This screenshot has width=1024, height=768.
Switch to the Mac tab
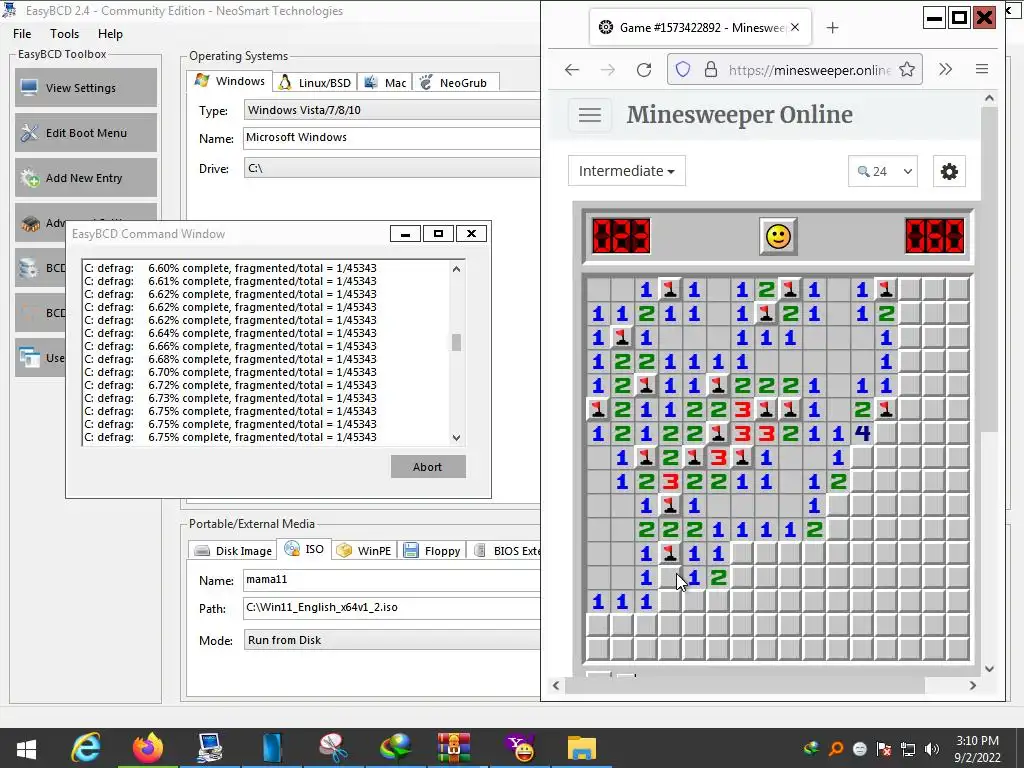click(x=385, y=83)
